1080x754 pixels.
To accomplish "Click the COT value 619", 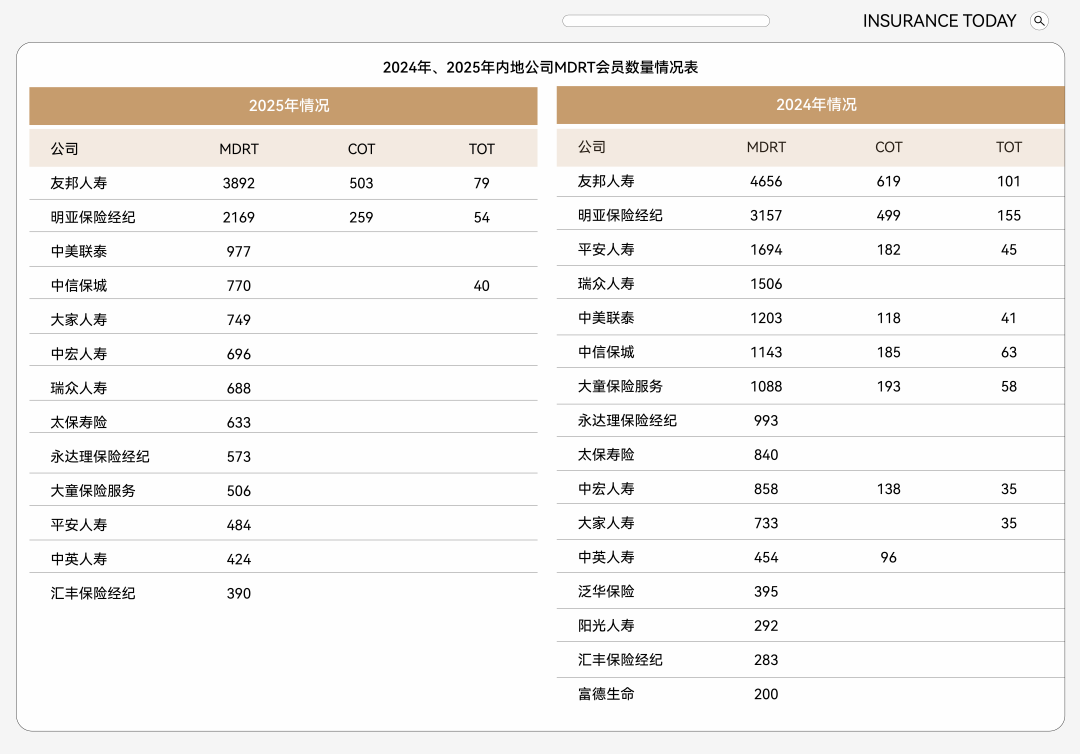I will [889, 181].
